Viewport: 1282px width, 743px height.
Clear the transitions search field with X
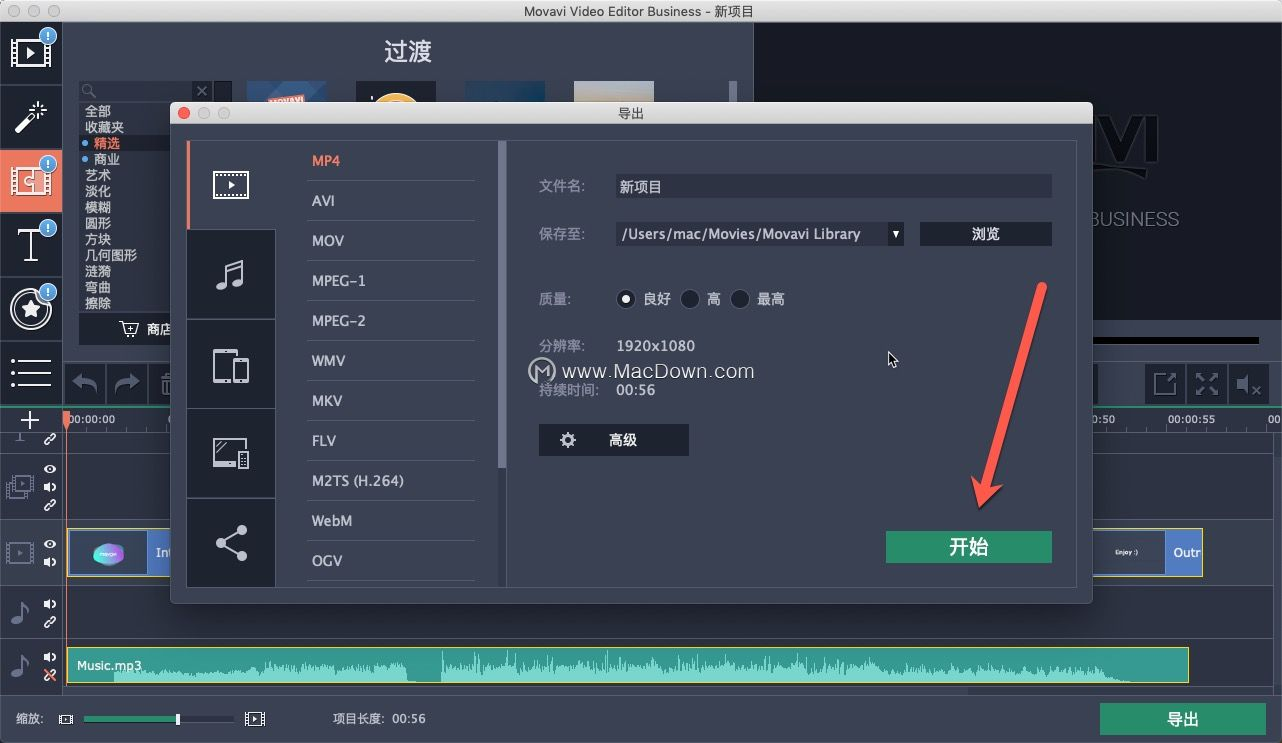tap(202, 91)
